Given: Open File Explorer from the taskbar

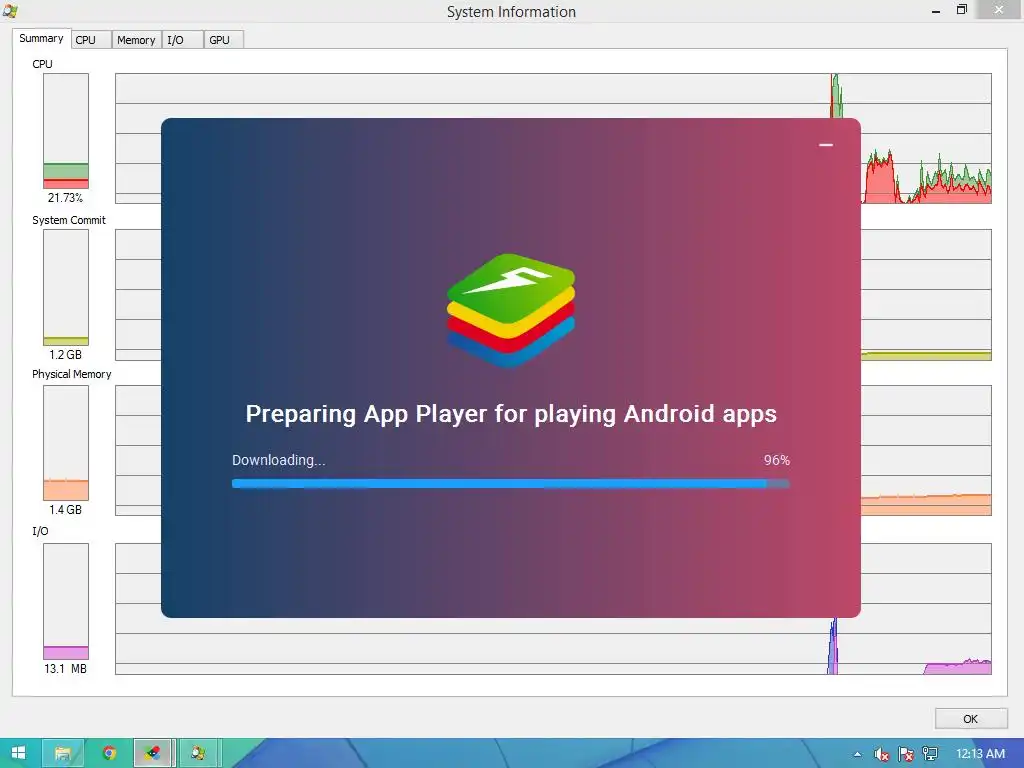Looking at the screenshot, I should pos(63,753).
